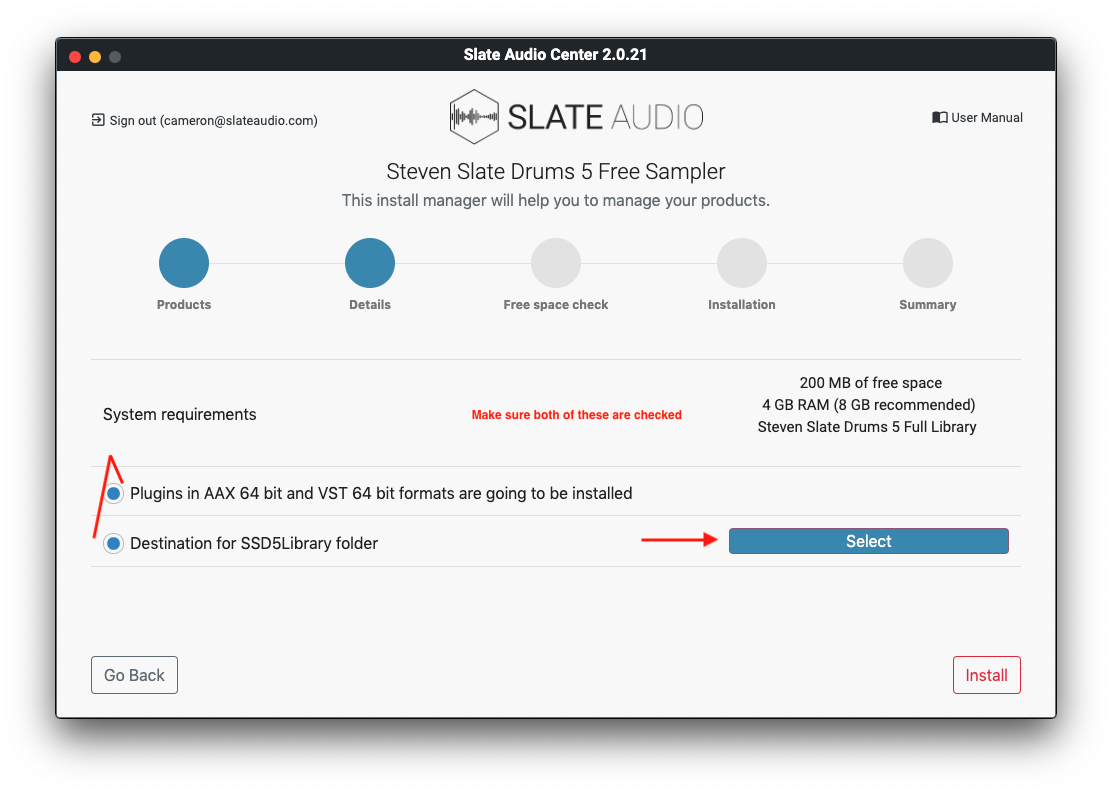
Task: Select the Details step circle
Action: point(370,264)
